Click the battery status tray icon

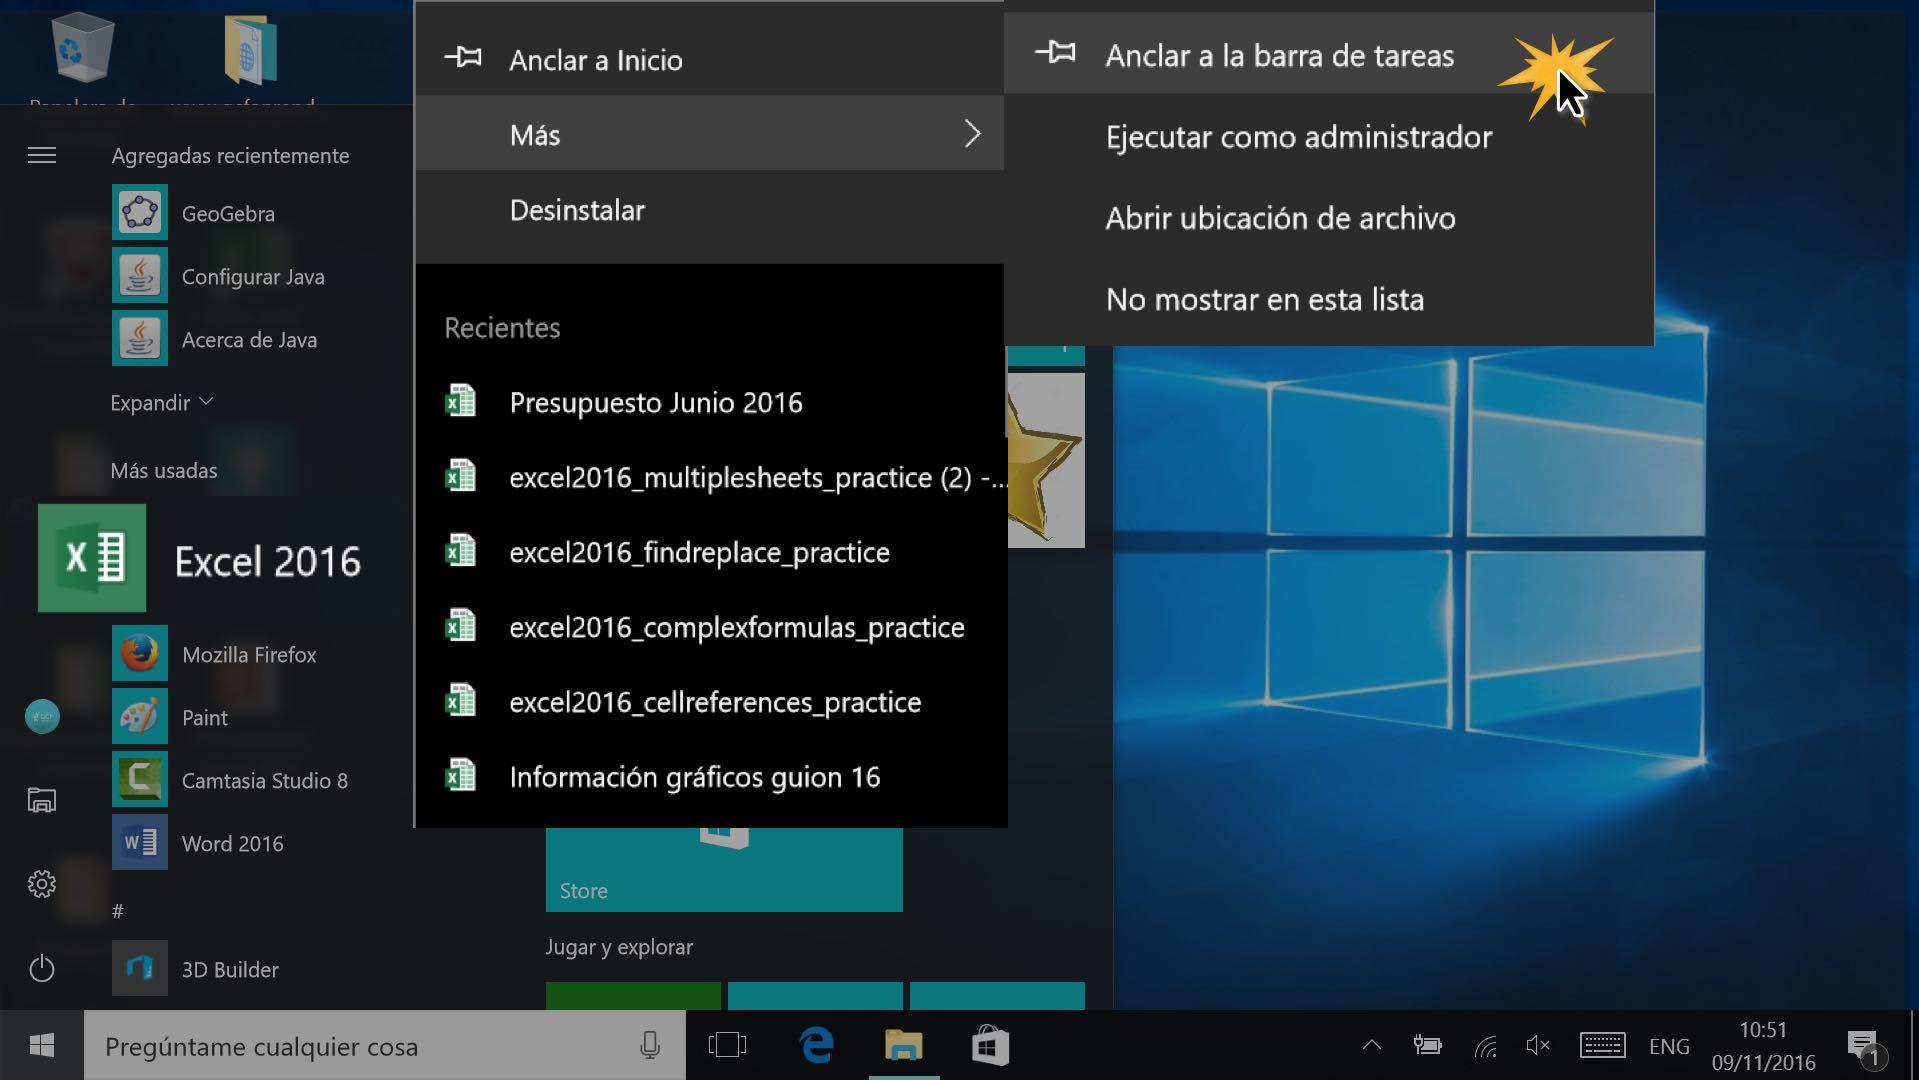pyautogui.click(x=1427, y=1046)
